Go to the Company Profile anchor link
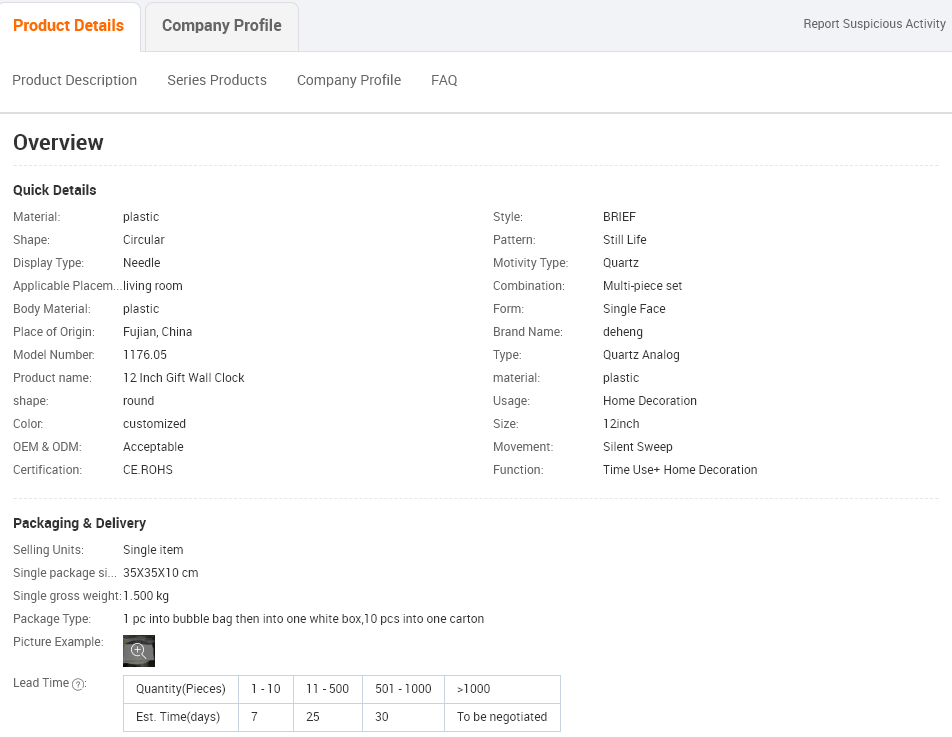The image size is (952, 737). [348, 80]
